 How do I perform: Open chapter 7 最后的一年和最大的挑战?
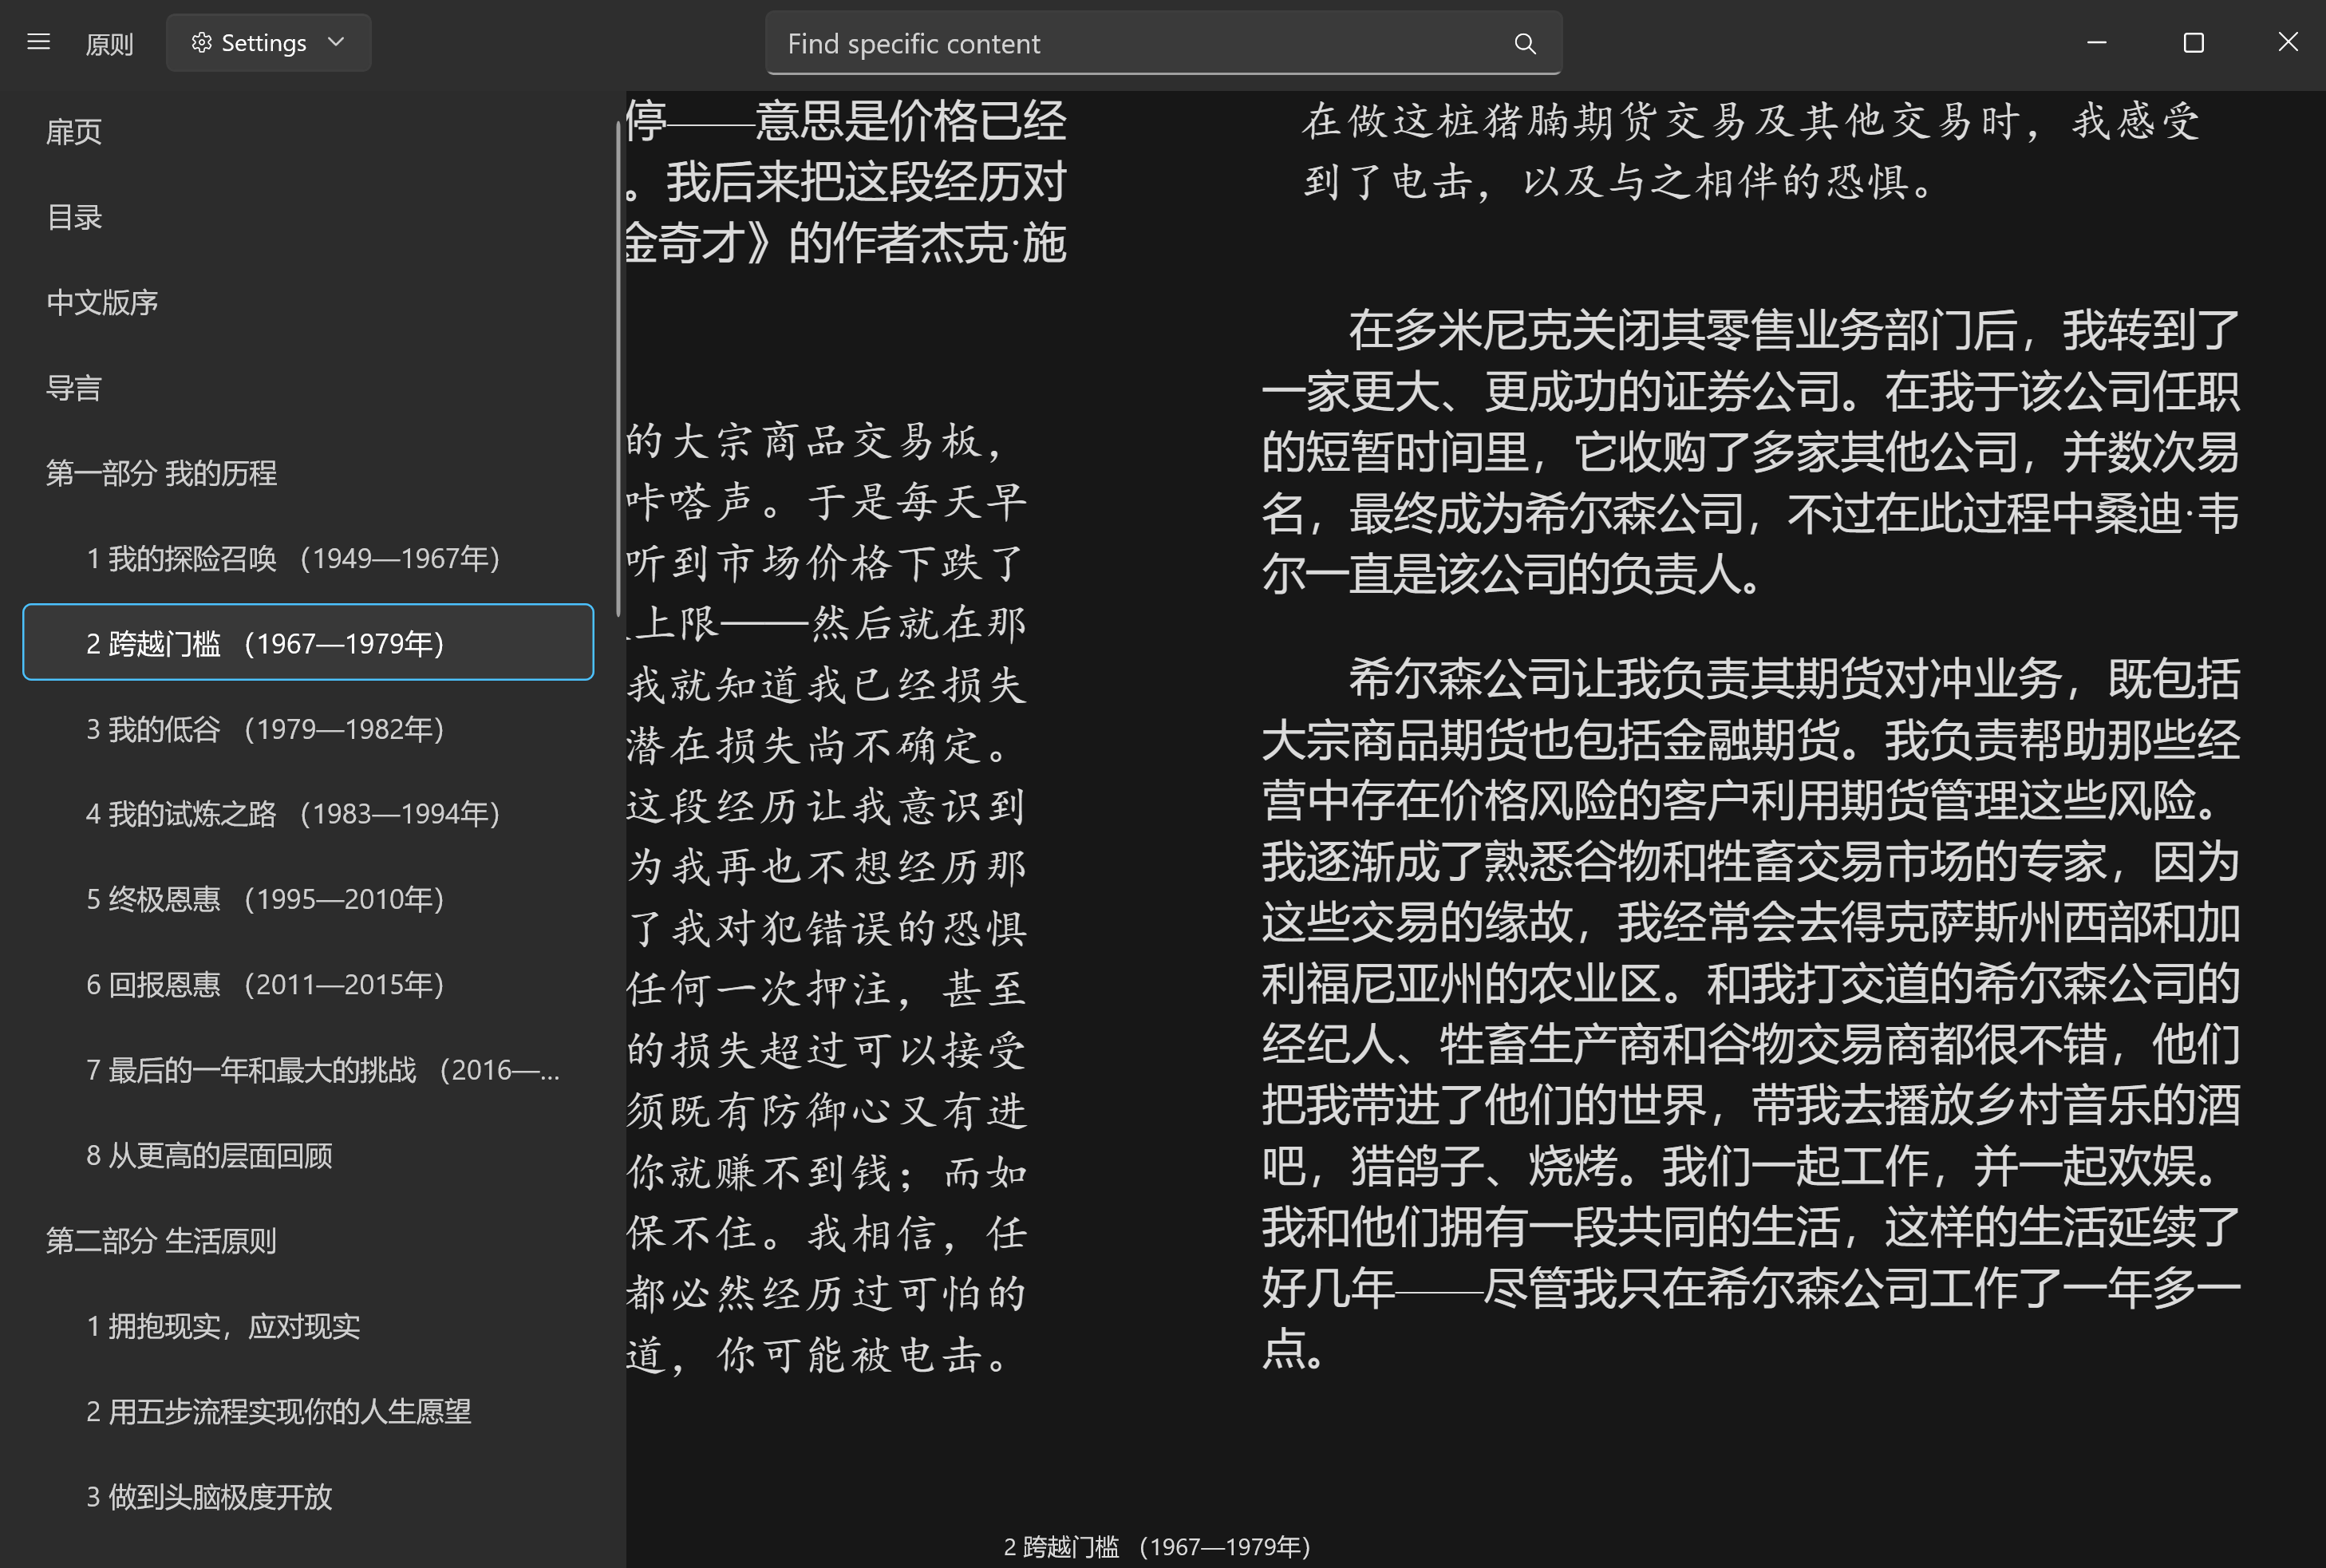[308, 1069]
